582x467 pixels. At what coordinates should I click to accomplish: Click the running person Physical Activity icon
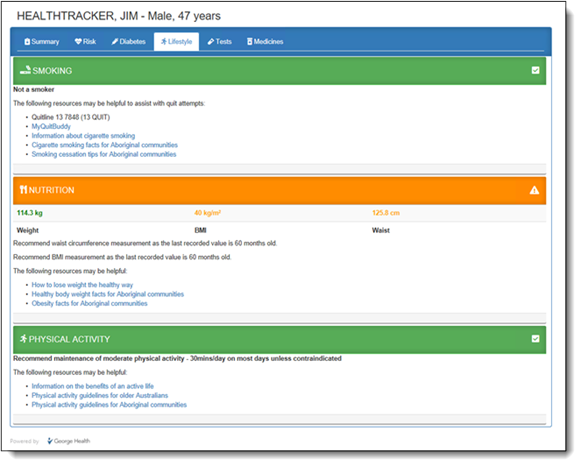pos(24,339)
